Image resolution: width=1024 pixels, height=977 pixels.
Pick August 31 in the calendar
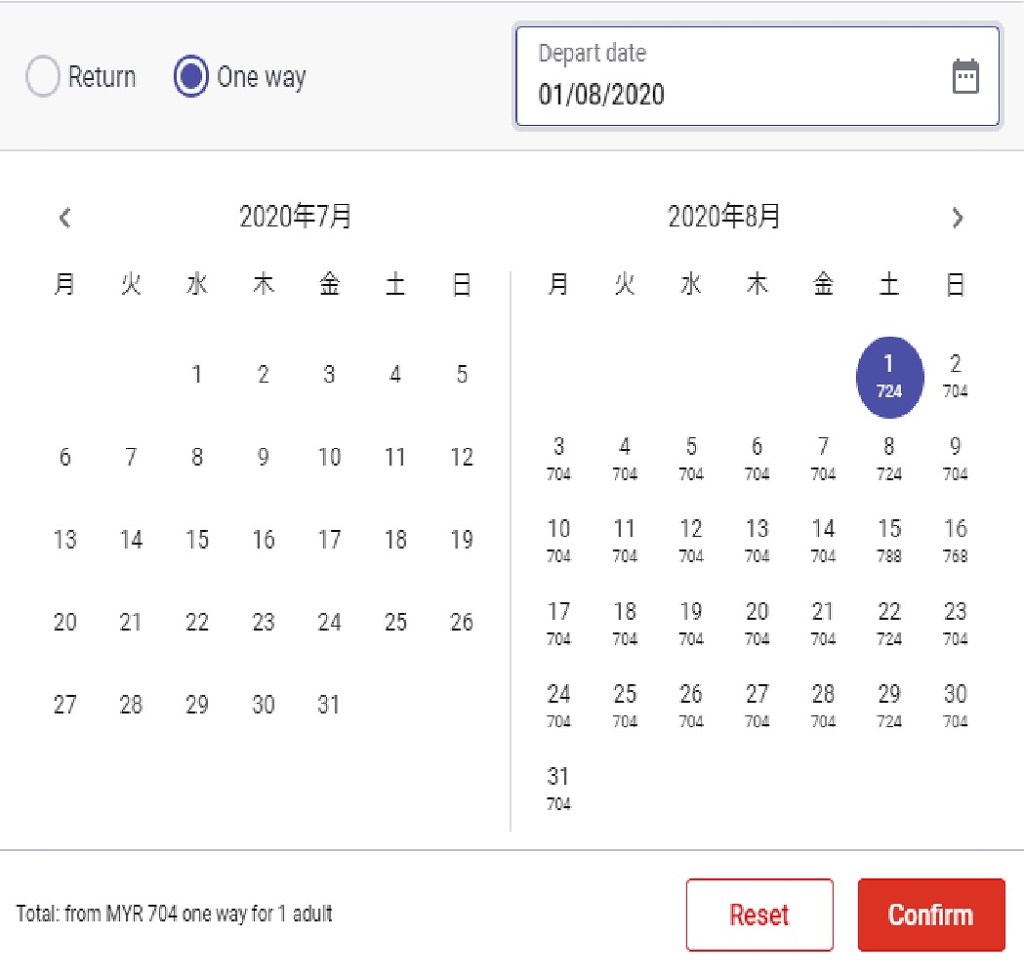click(x=558, y=787)
